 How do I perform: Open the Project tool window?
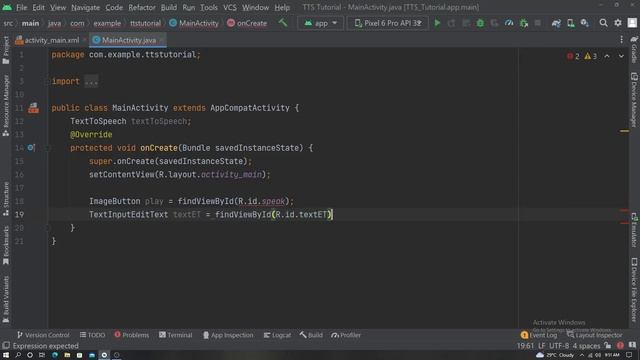(x=6, y=50)
